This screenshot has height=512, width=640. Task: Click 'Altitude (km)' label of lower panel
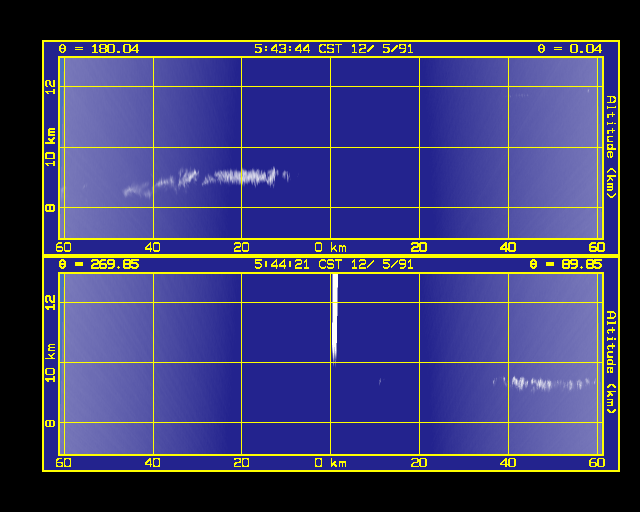click(610, 363)
